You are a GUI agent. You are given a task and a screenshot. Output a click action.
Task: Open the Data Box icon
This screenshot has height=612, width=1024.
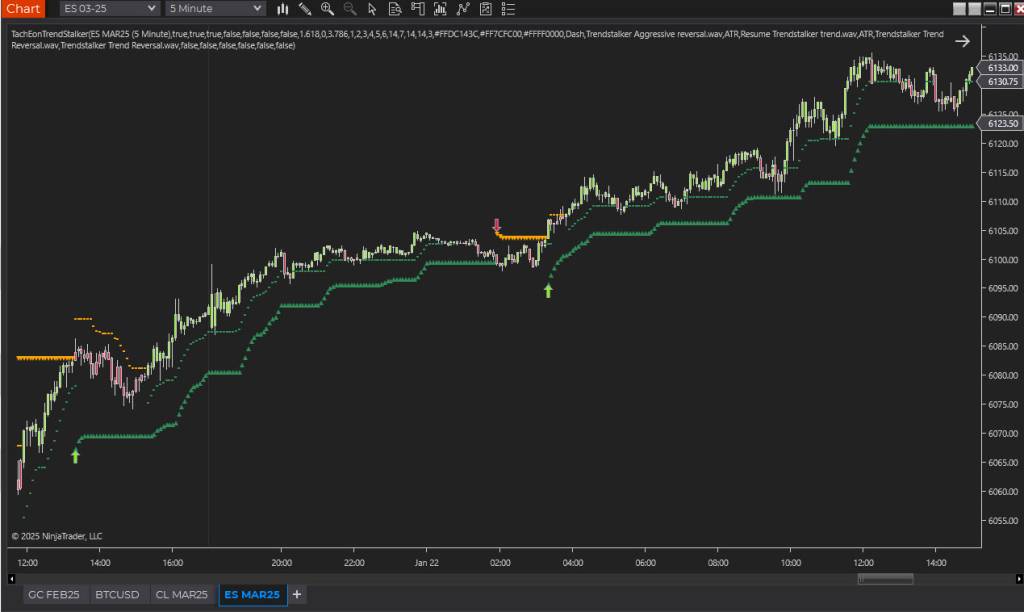point(395,9)
